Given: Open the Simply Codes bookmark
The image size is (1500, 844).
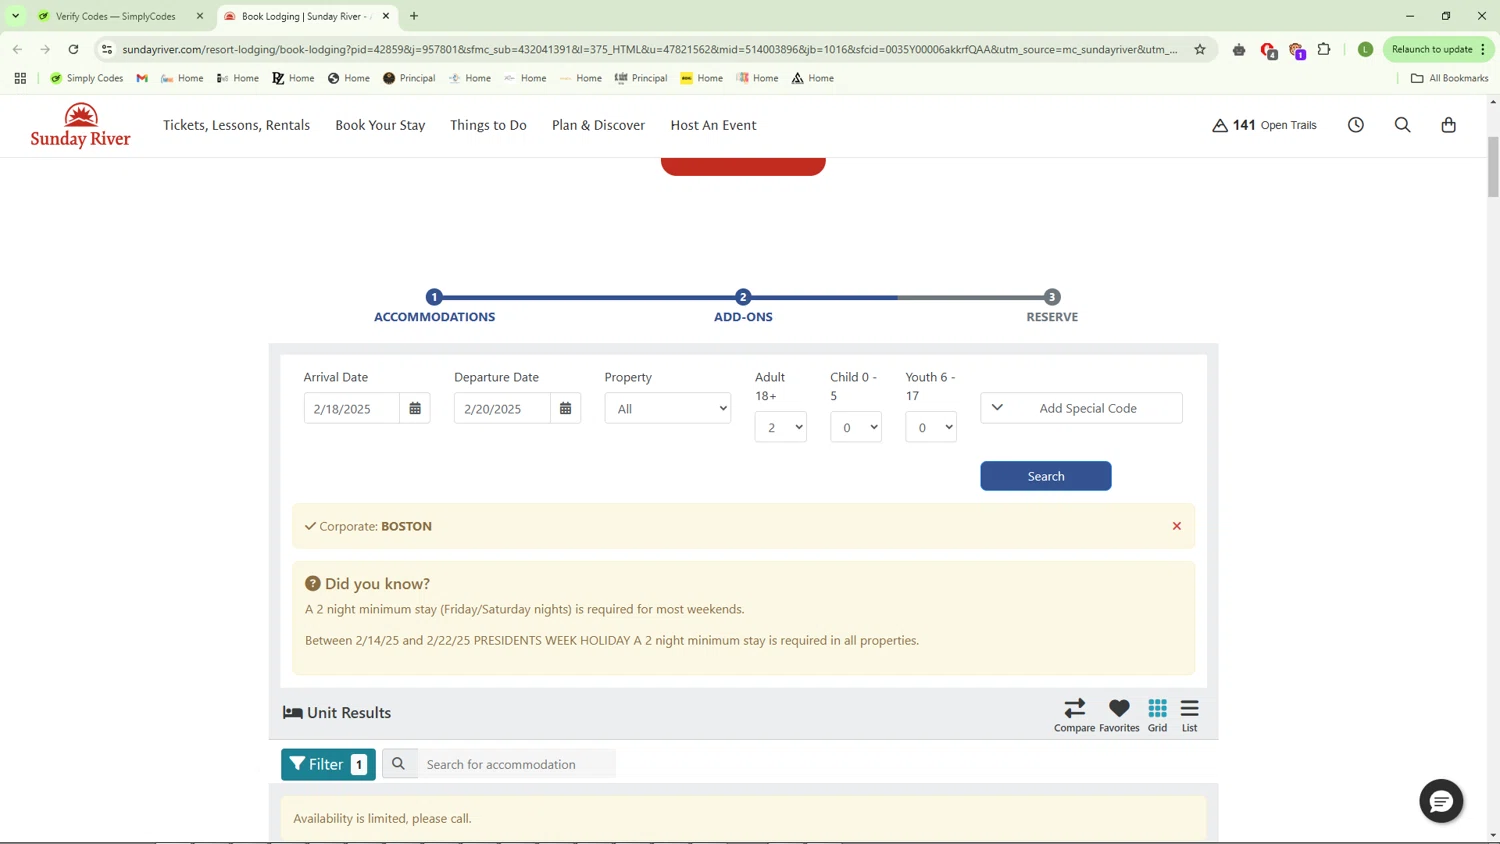Looking at the screenshot, I should pos(86,78).
